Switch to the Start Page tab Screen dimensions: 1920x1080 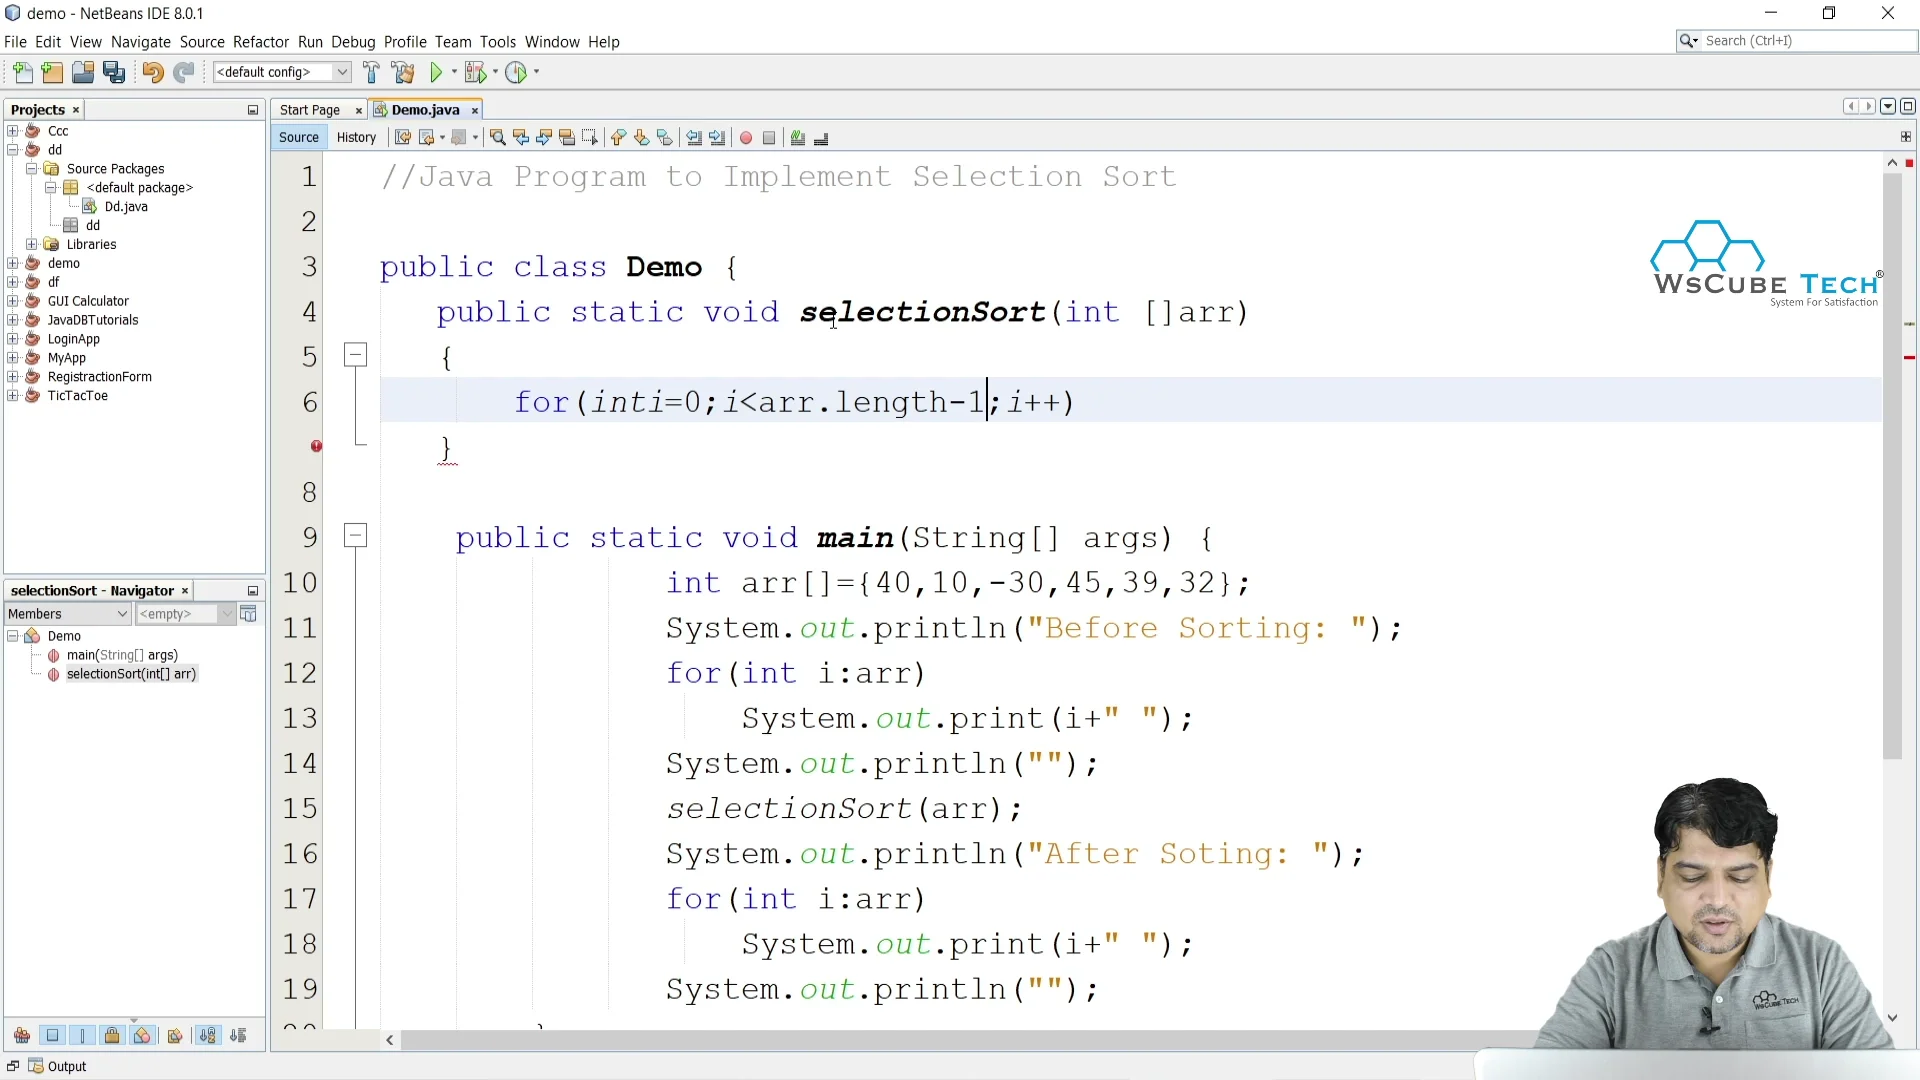point(309,110)
